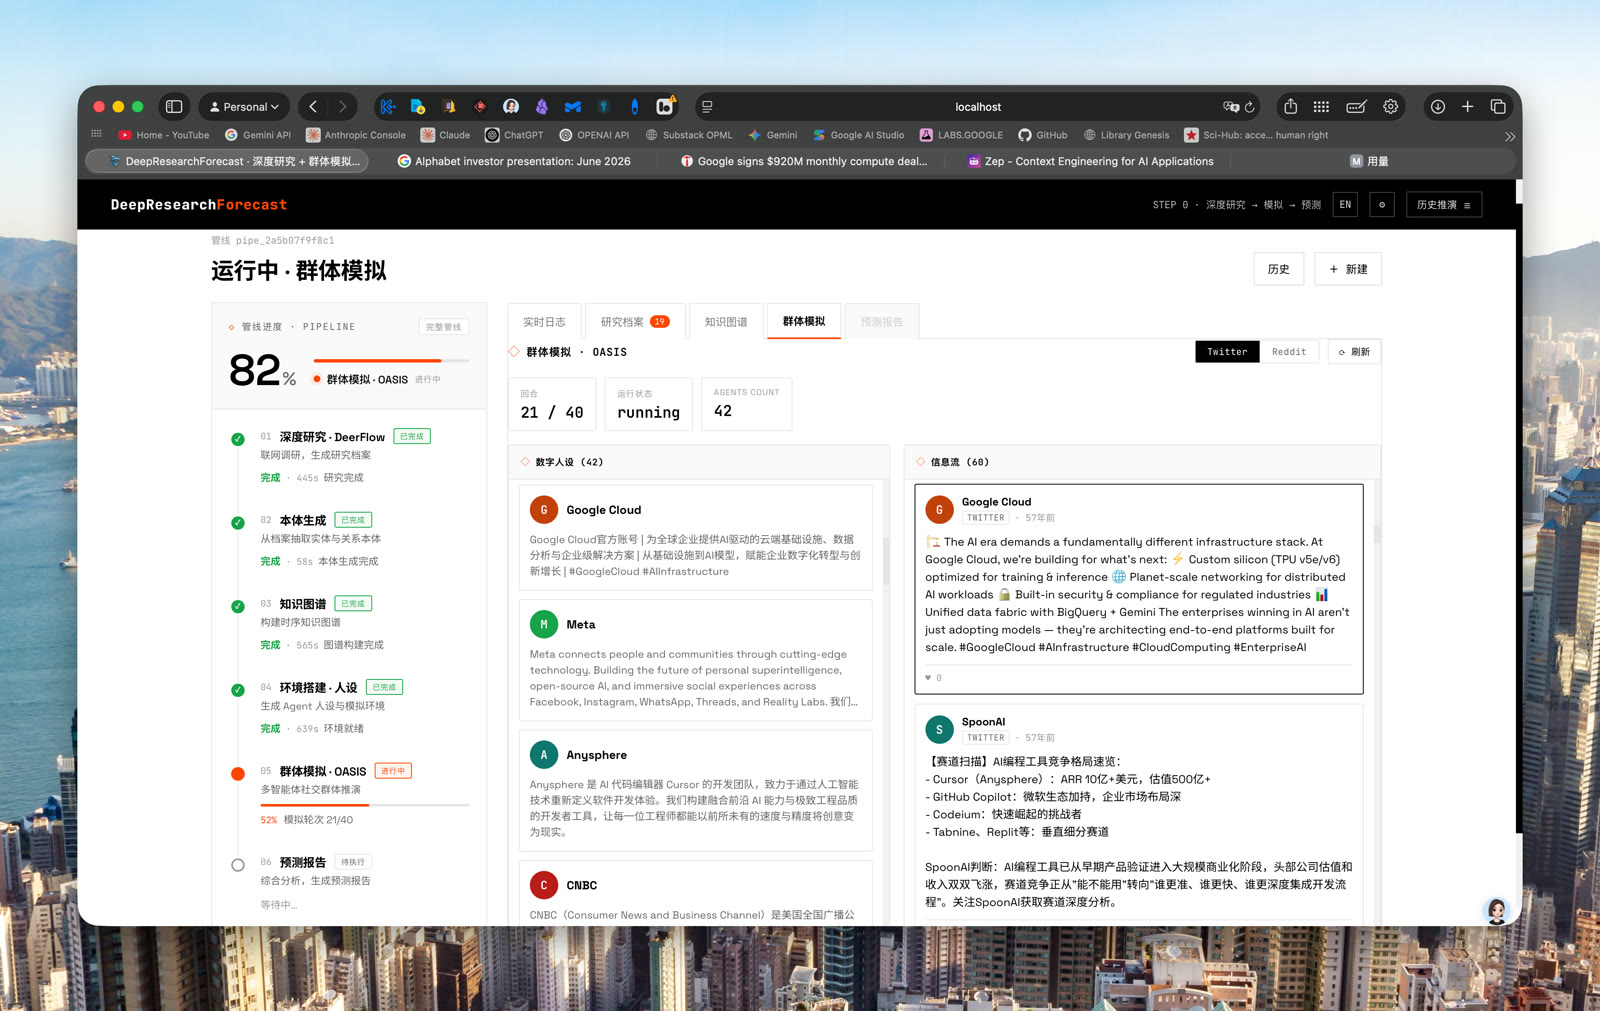Expand the bookmarks overflow chevron

tap(1510, 136)
